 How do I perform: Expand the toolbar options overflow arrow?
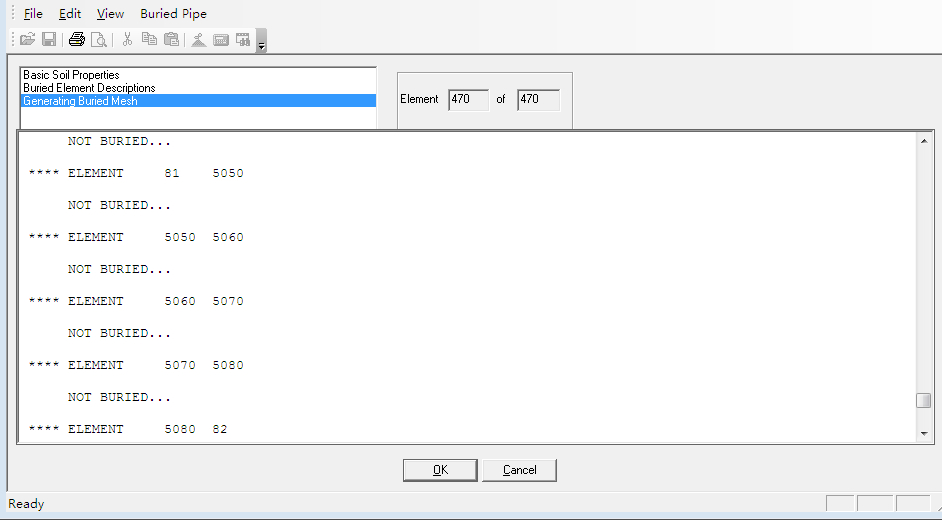click(261, 44)
